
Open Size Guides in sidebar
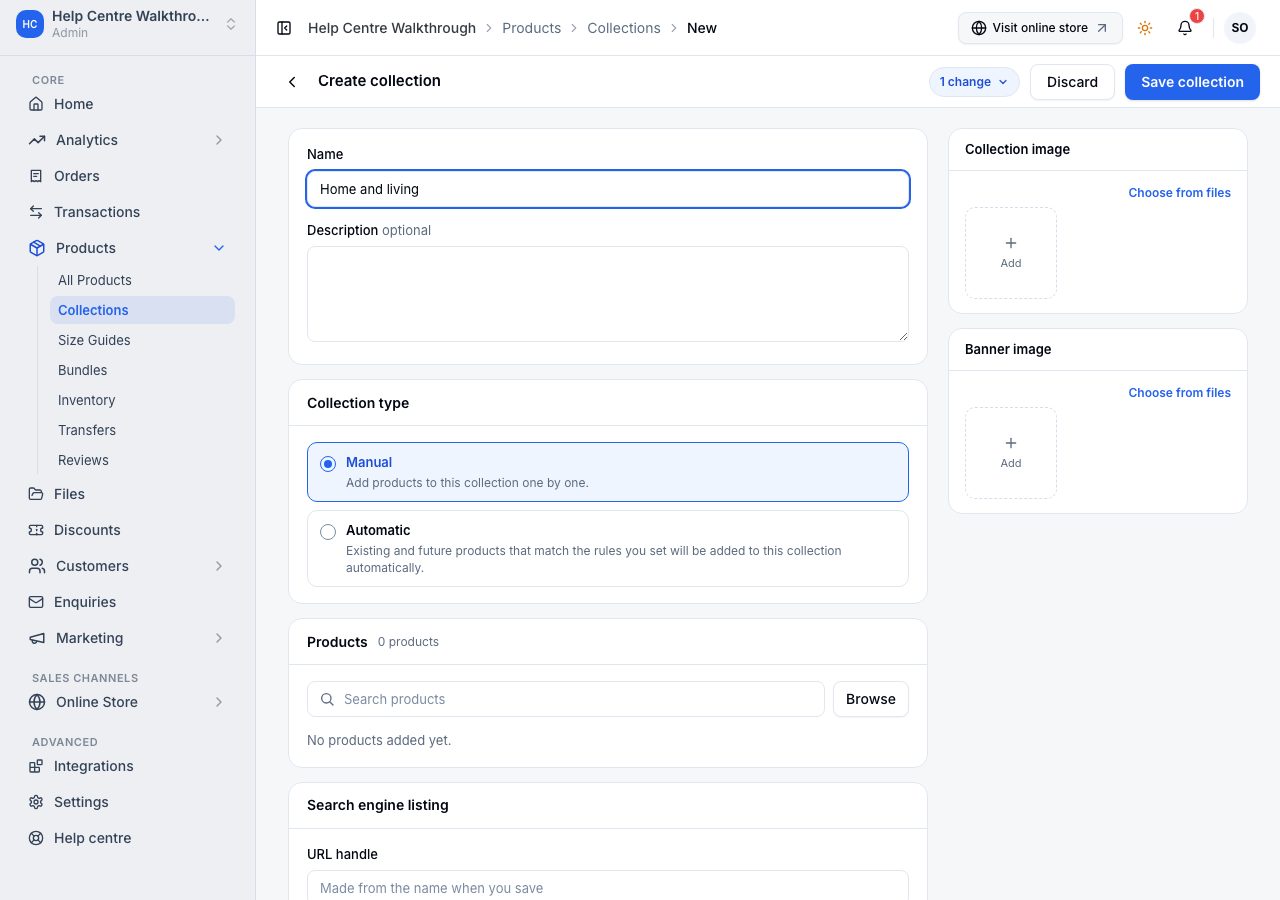click(x=94, y=340)
